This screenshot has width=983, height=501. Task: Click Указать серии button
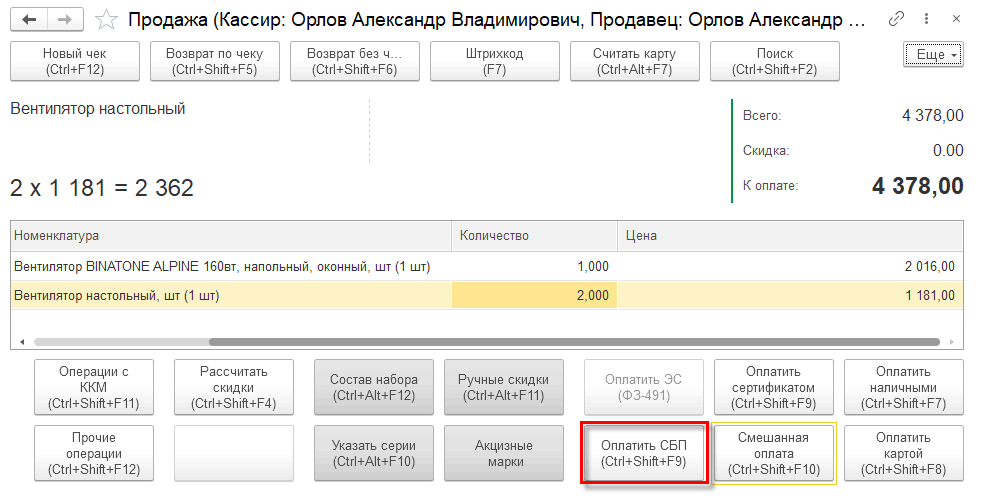pyautogui.click(x=374, y=453)
